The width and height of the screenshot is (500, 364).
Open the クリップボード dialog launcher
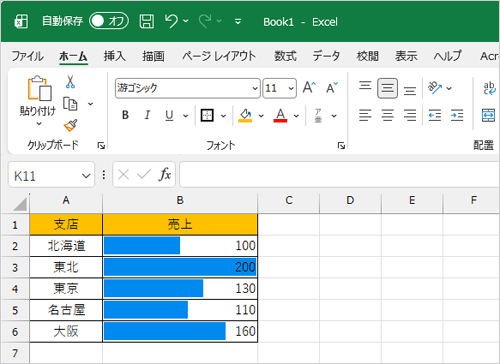click(101, 145)
